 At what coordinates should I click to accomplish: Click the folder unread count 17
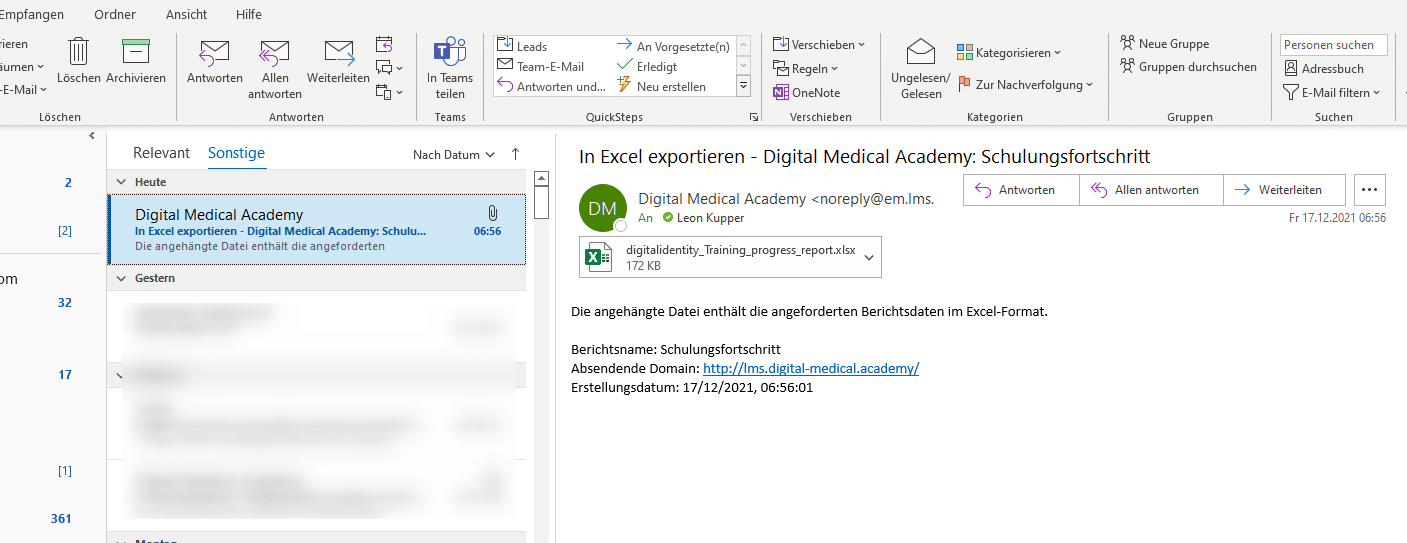pyautogui.click(x=65, y=375)
